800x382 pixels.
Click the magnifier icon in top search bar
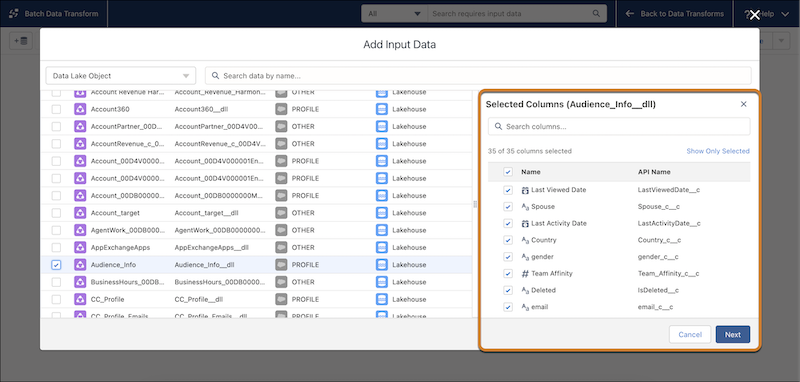(x=596, y=14)
